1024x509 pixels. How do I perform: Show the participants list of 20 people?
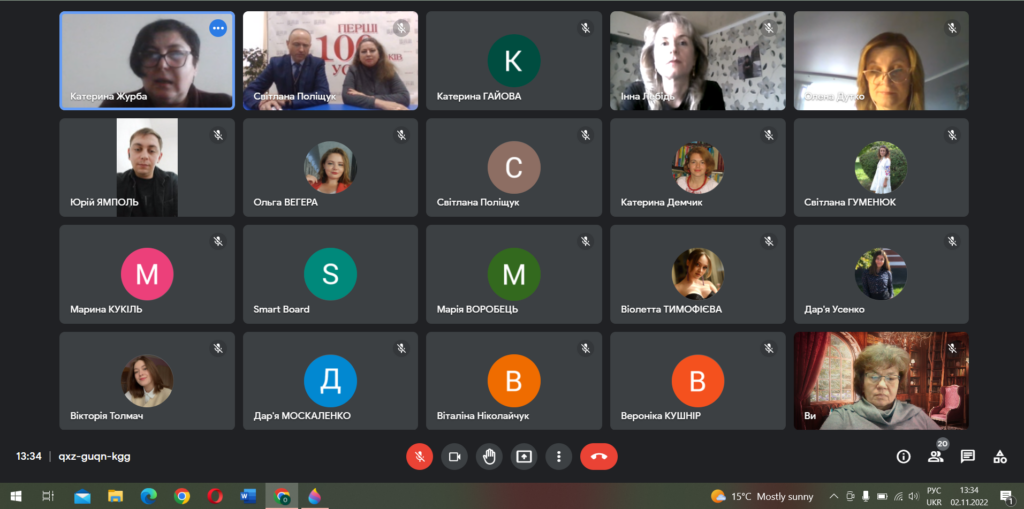pos(936,456)
